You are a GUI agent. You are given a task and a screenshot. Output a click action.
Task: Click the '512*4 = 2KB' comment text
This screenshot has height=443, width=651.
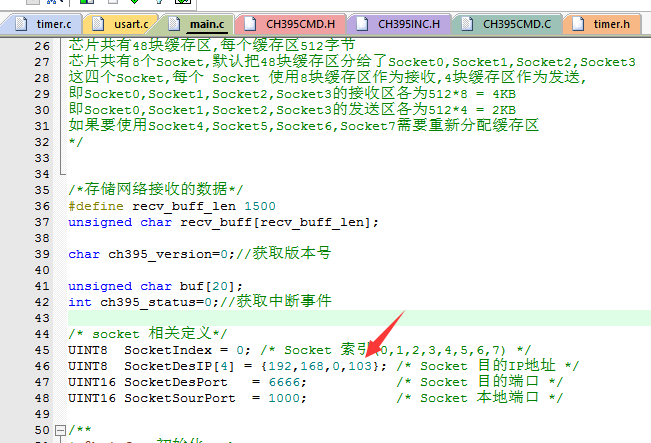click(x=472, y=110)
